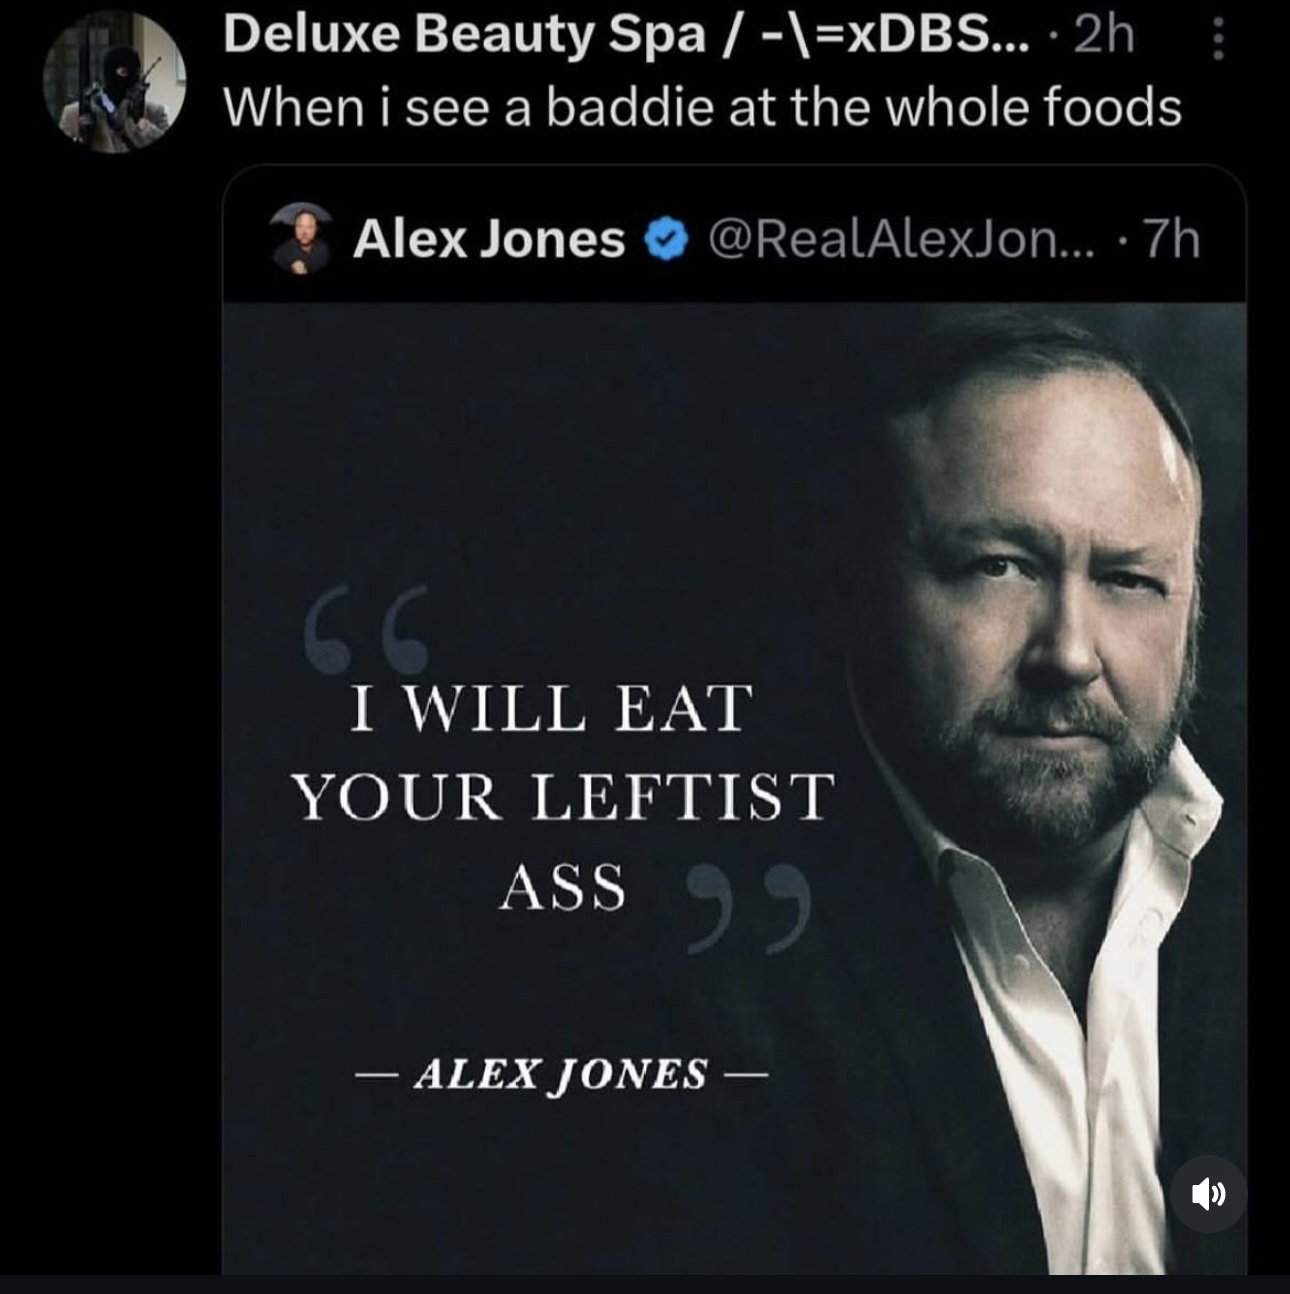Tap the word 'ASS' in the quote

coord(562,888)
